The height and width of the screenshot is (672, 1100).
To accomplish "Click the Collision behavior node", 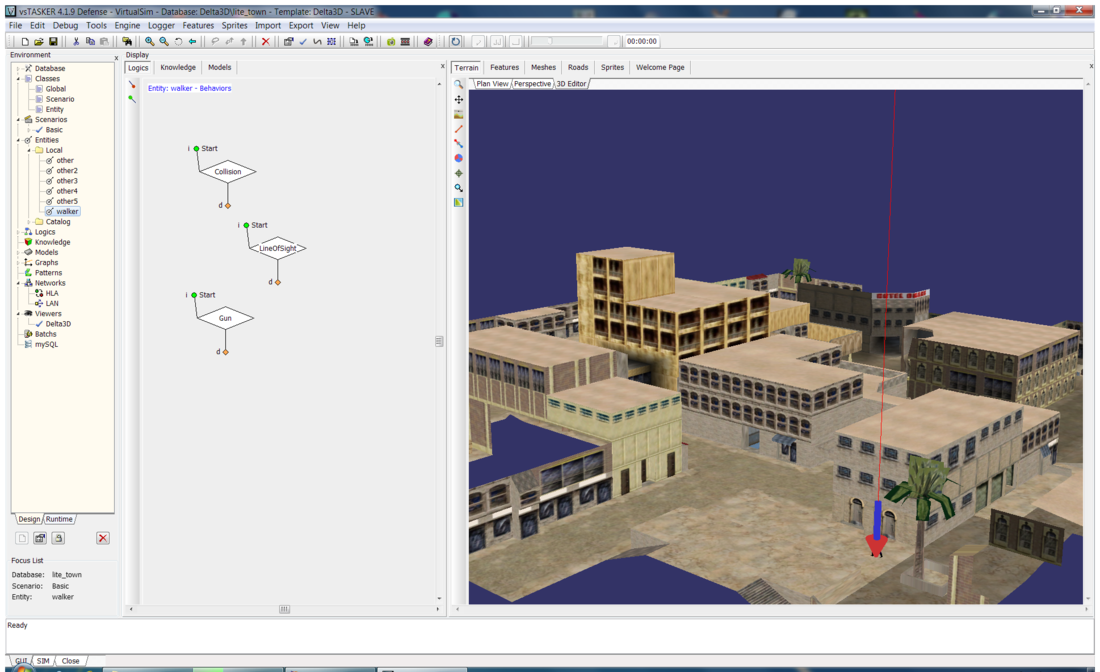I will (x=228, y=172).
